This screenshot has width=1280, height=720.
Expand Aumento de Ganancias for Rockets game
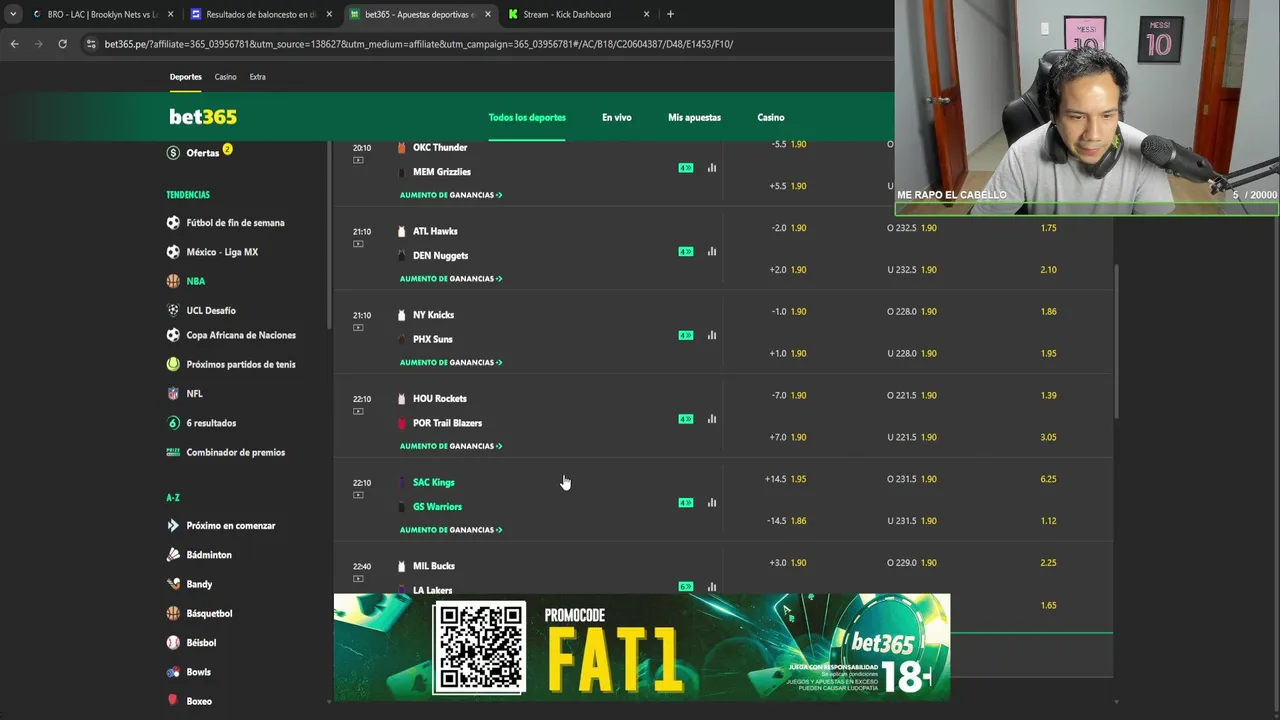click(x=451, y=446)
